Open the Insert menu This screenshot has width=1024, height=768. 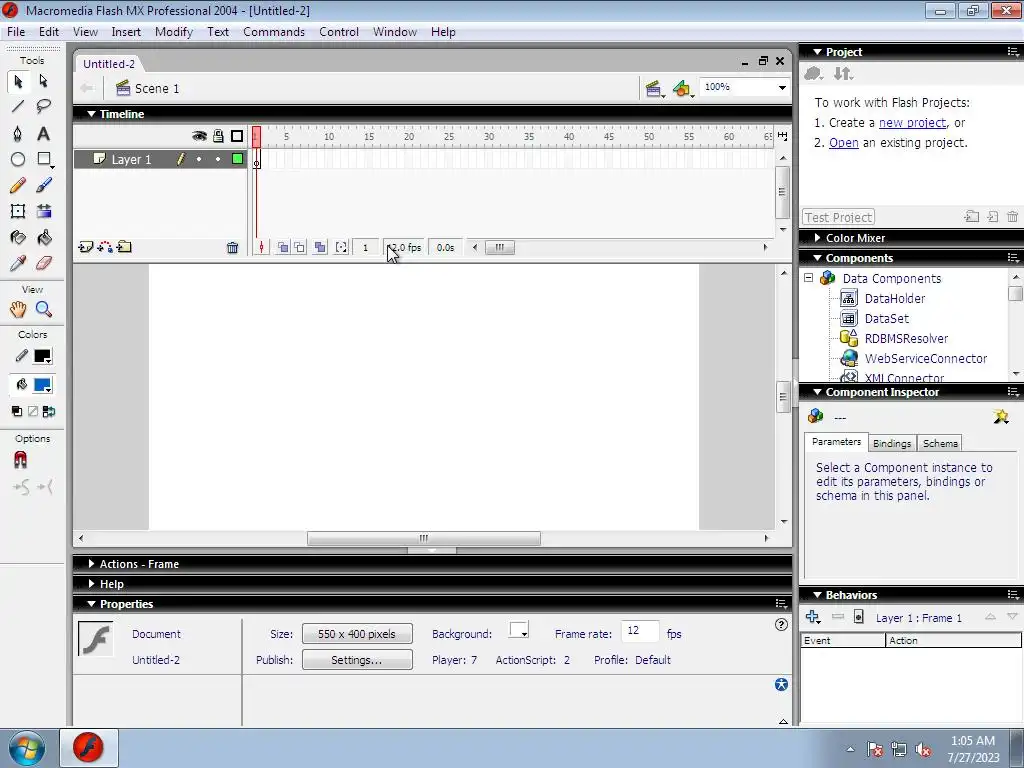pyautogui.click(x=126, y=32)
